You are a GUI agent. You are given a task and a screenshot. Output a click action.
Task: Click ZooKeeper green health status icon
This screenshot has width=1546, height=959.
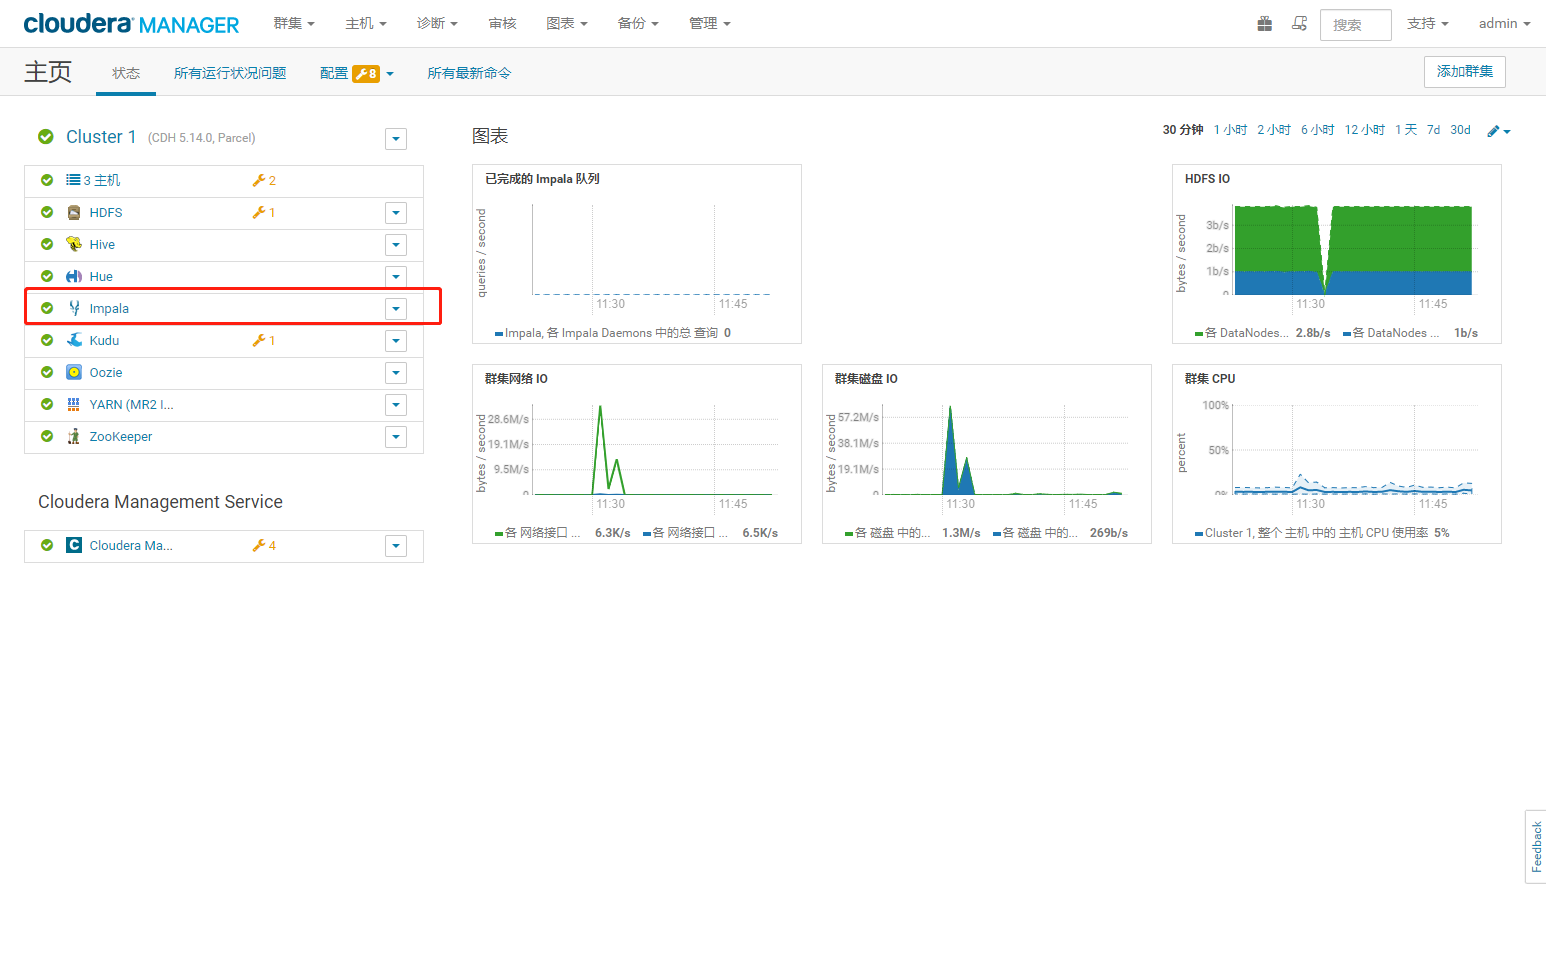point(47,436)
